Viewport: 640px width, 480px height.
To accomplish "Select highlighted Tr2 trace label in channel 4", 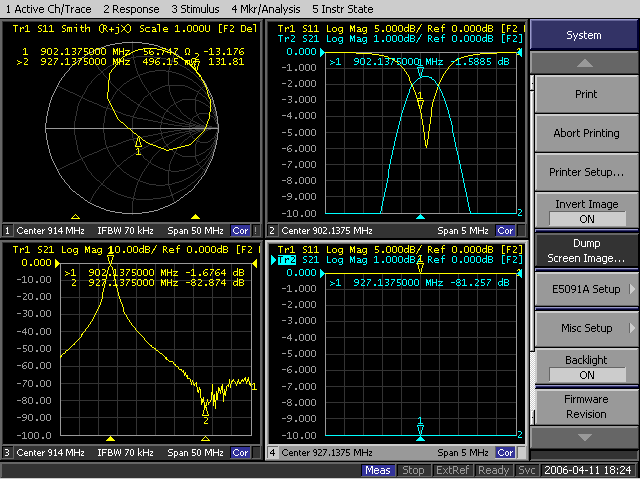I will point(287,260).
